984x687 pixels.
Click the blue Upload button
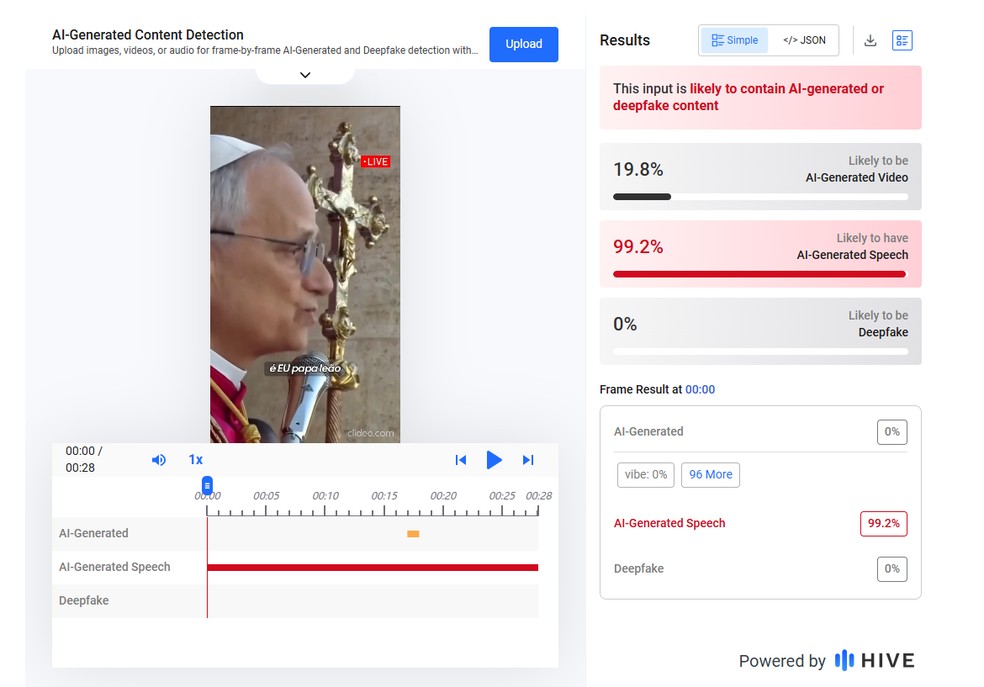click(523, 44)
